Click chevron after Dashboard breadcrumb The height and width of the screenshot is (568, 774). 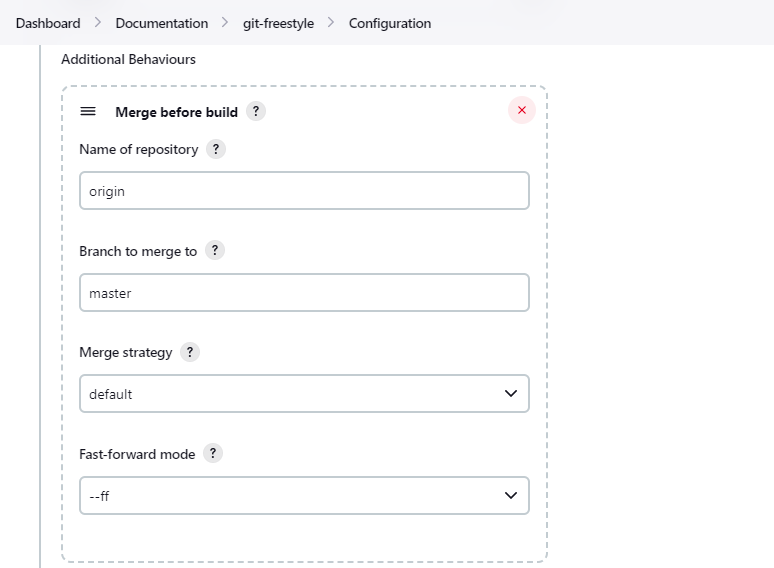click(x=98, y=23)
